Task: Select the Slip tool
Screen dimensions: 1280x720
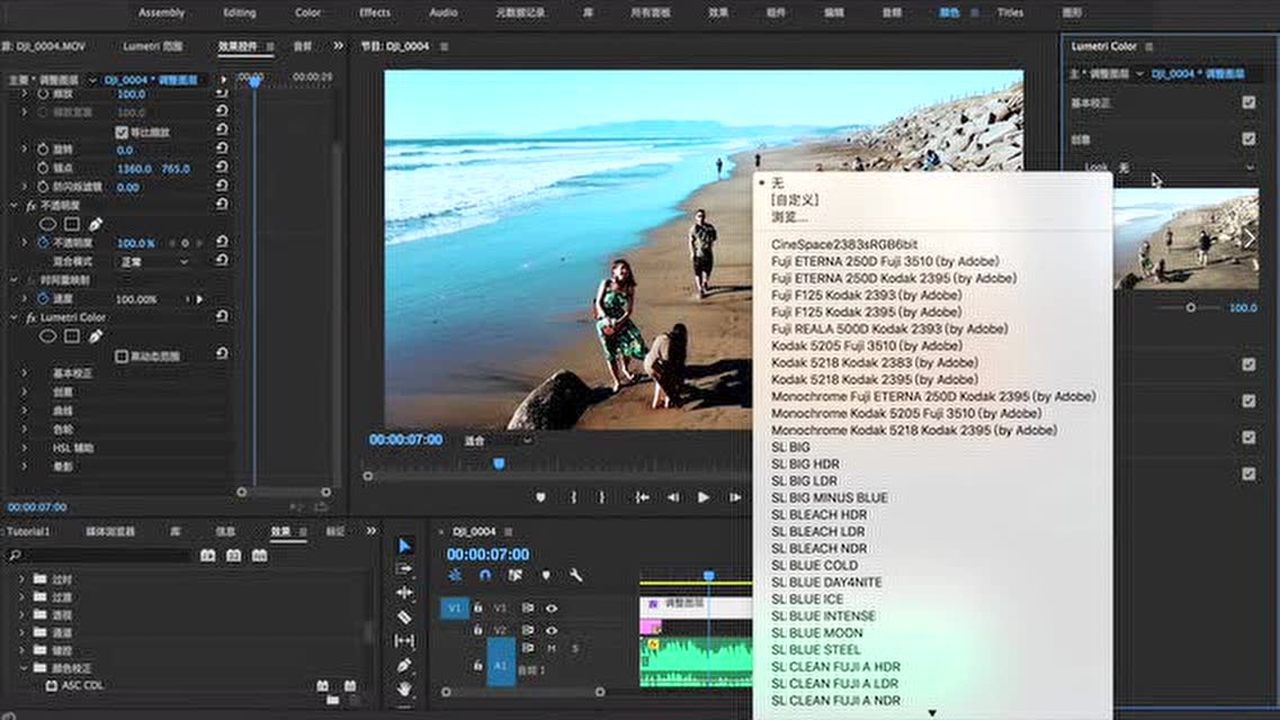Action: 404,641
